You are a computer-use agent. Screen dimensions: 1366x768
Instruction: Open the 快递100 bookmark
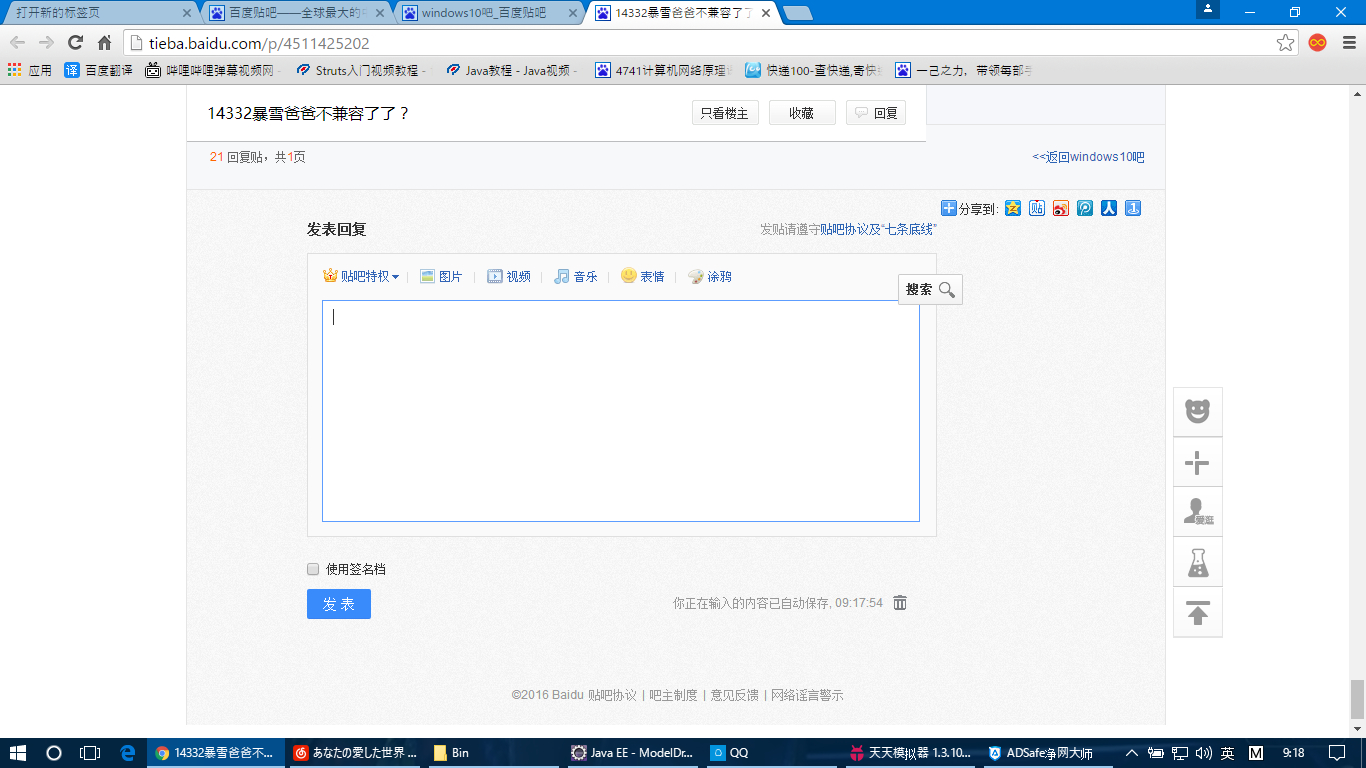[814, 70]
